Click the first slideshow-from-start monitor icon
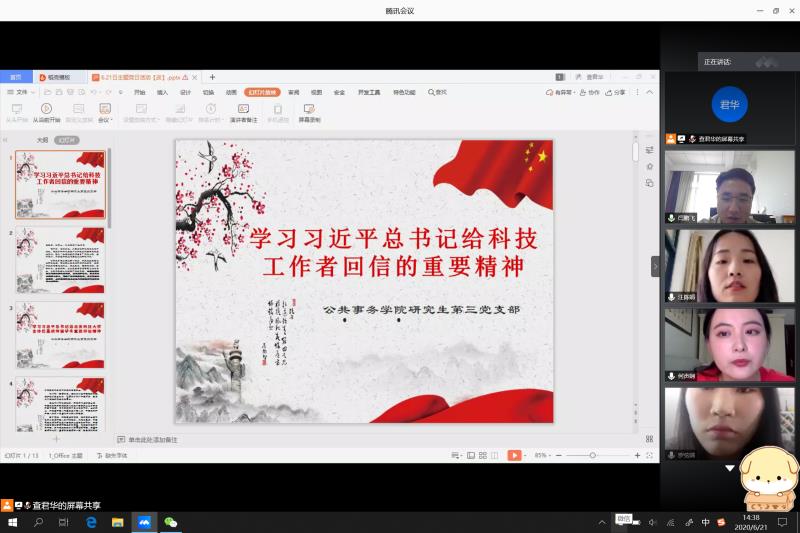The image size is (800, 533). click(x=17, y=109)
